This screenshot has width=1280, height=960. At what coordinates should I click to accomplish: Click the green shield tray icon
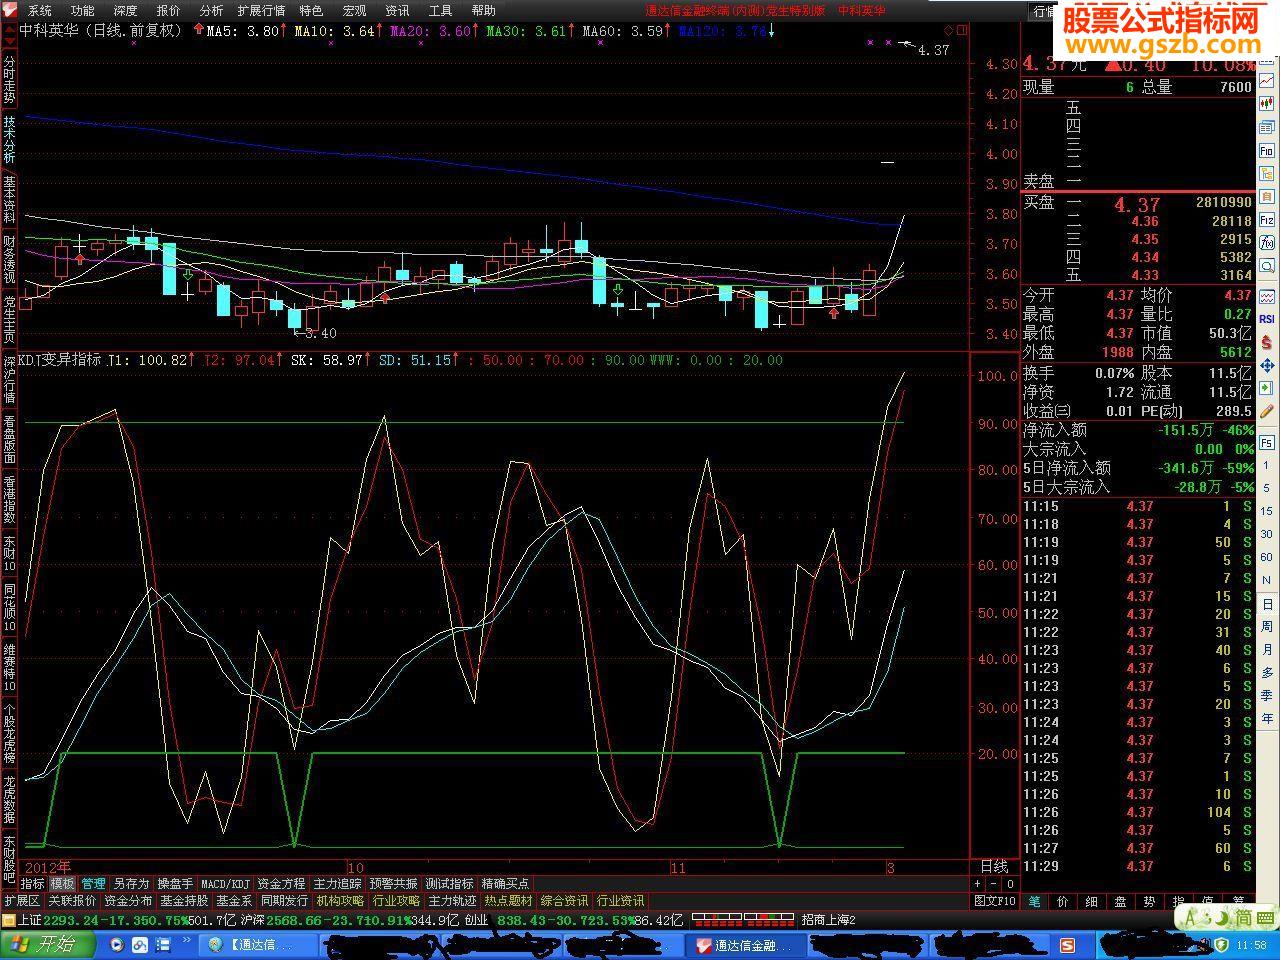1221,944
